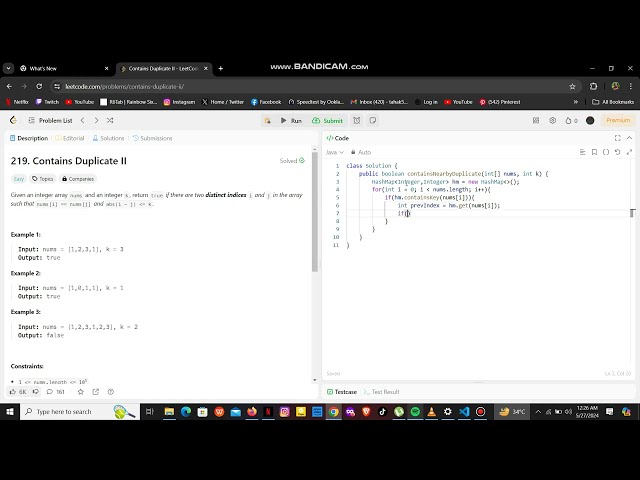Image resolution: width=640 pixels, height=480 pixels.
Task: Open Spotify from the taskbar
Action: coord(415,412)
